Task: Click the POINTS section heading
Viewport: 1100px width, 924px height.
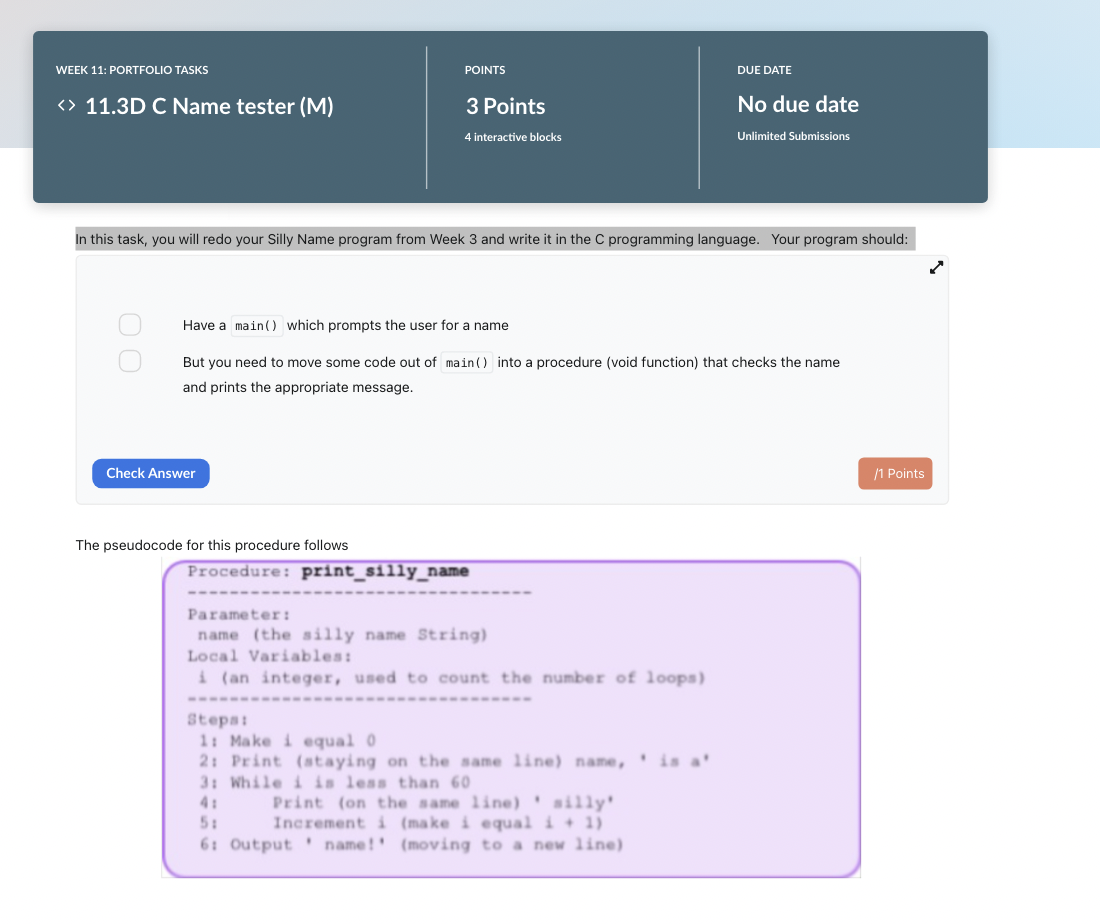Action: (485, 70)
